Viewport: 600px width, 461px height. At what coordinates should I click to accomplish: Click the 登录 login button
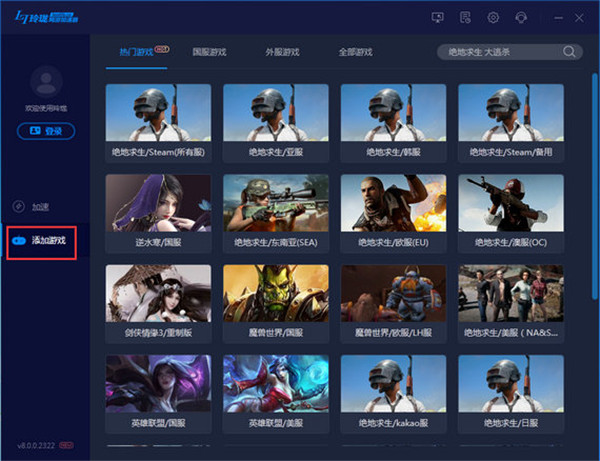click(x=46, y=131)
